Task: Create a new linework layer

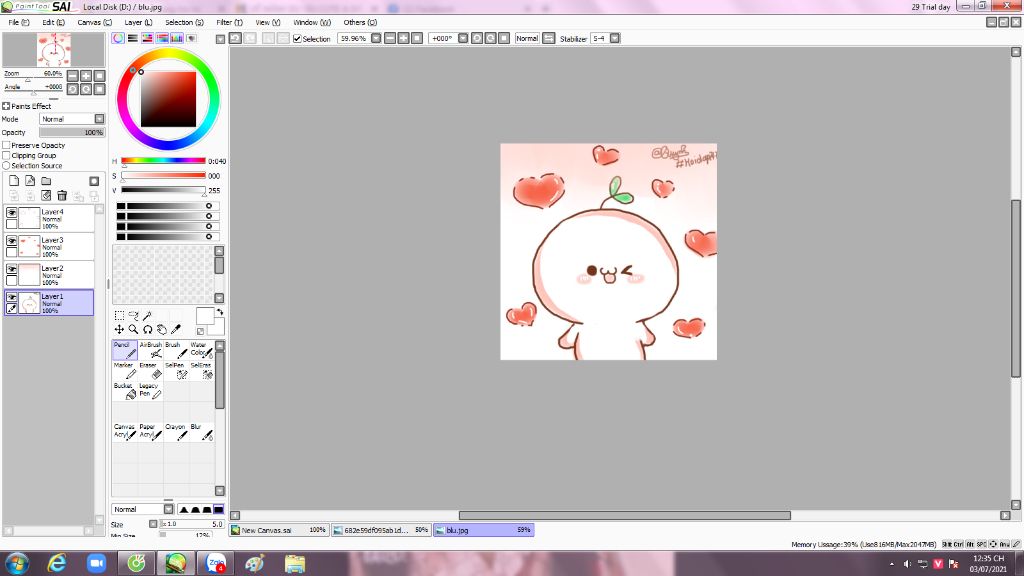Action: (x=30, y=181)
